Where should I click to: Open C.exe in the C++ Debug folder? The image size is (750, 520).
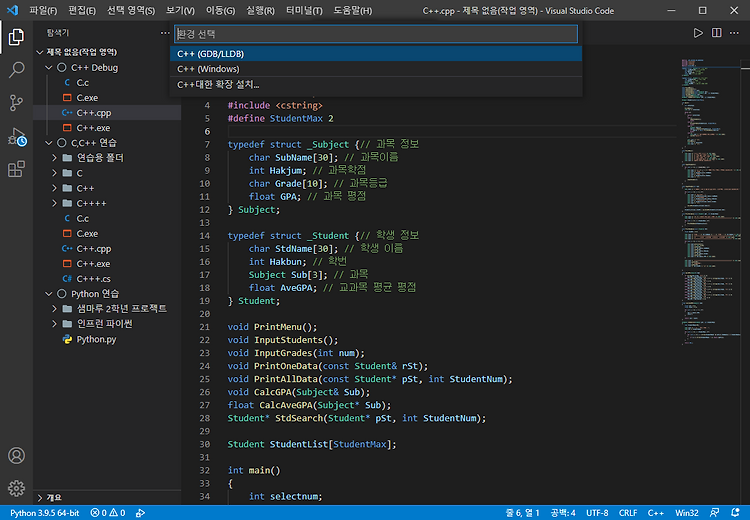coord(107,98)
